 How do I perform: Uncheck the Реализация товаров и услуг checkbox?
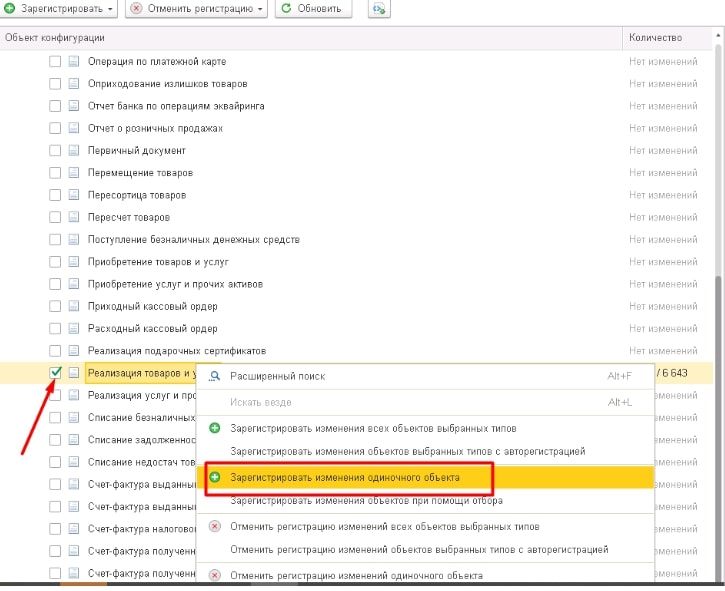coord(55,373)
